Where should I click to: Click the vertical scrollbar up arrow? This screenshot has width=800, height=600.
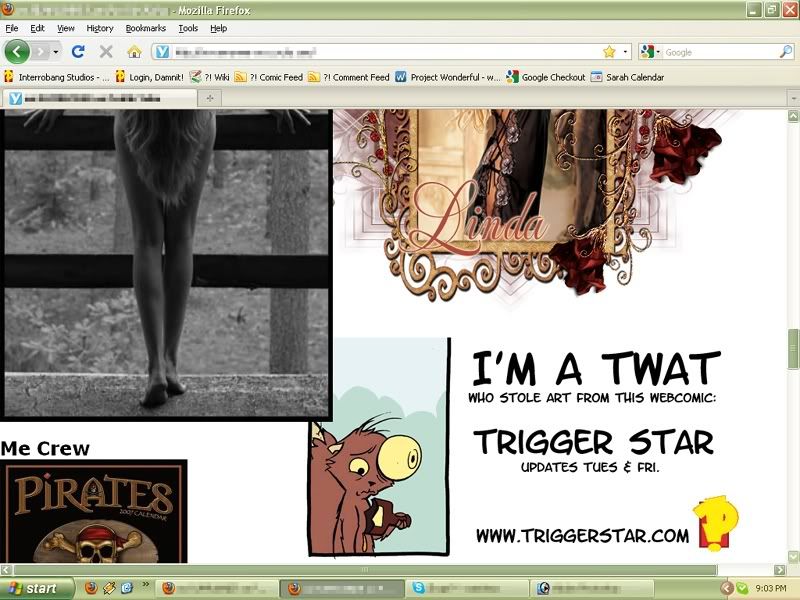793,116
